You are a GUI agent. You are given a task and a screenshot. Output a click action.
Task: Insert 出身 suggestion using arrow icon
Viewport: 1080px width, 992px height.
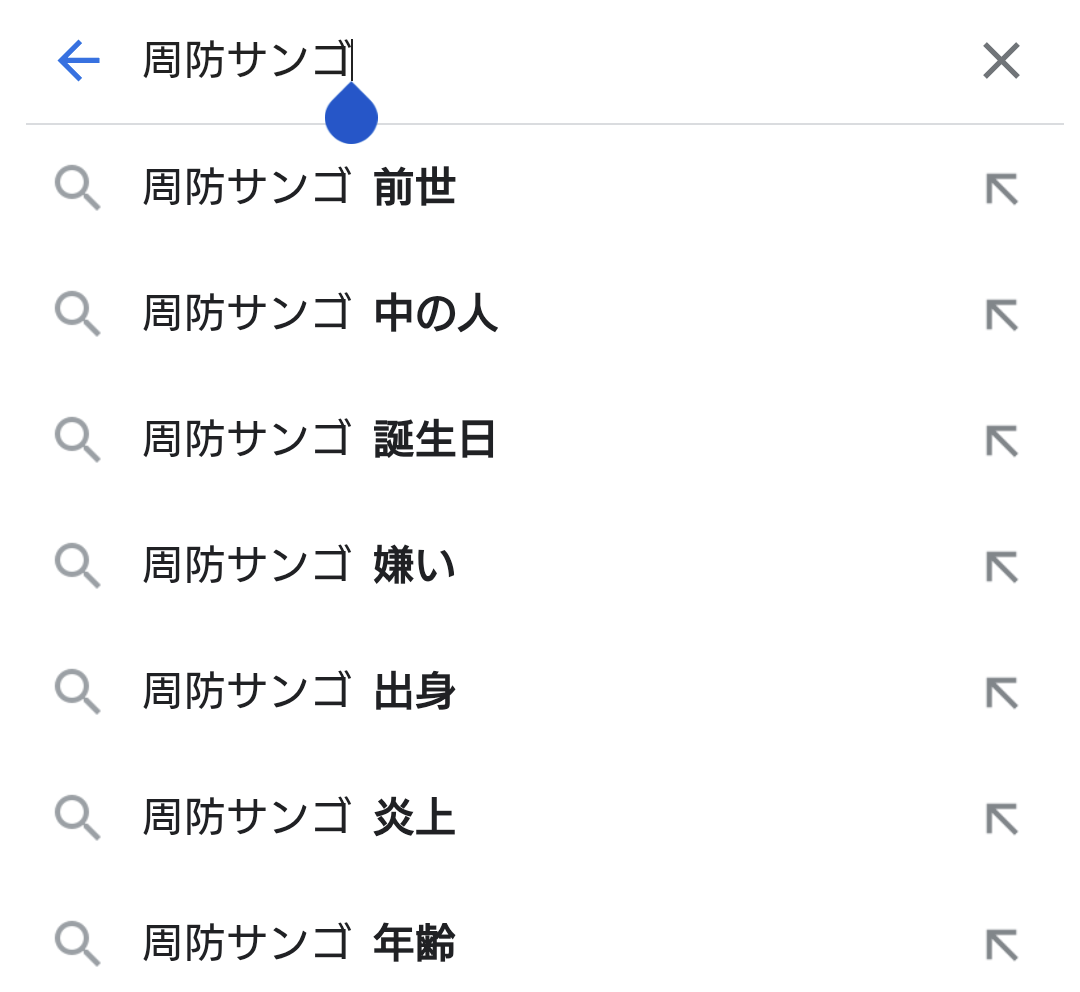coord(1002,692)
